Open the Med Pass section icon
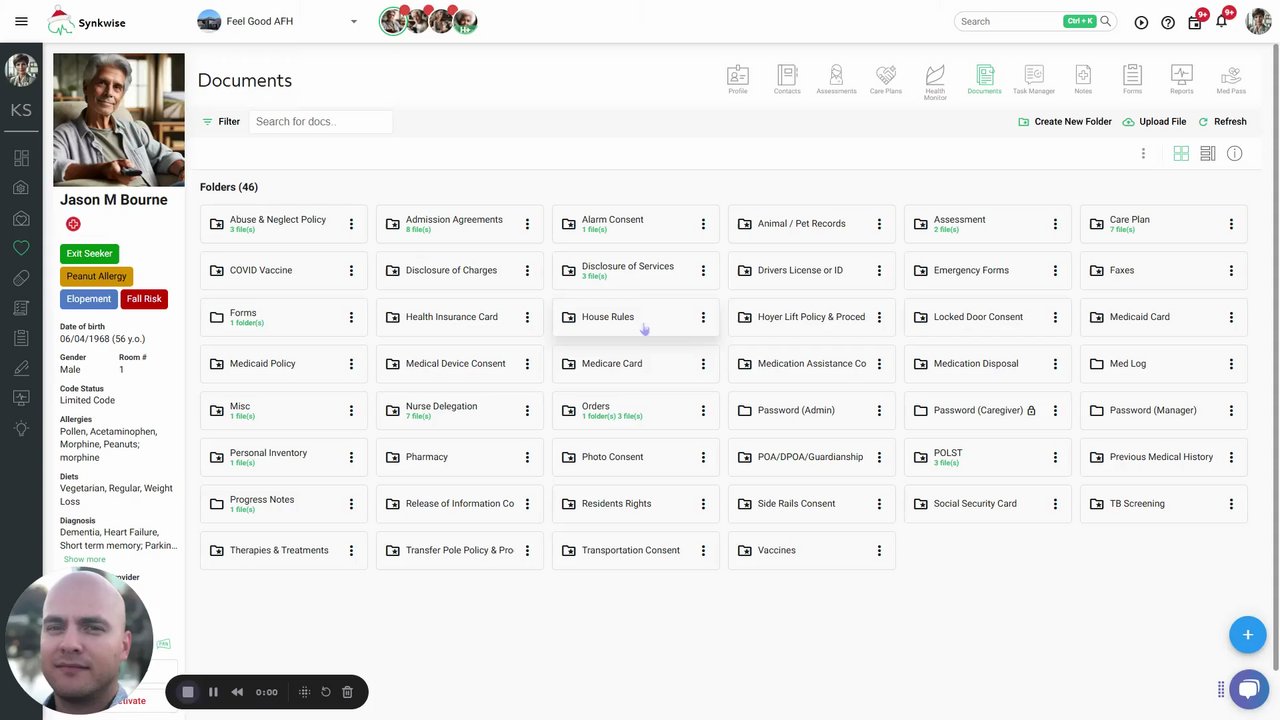 point(1231,79)
